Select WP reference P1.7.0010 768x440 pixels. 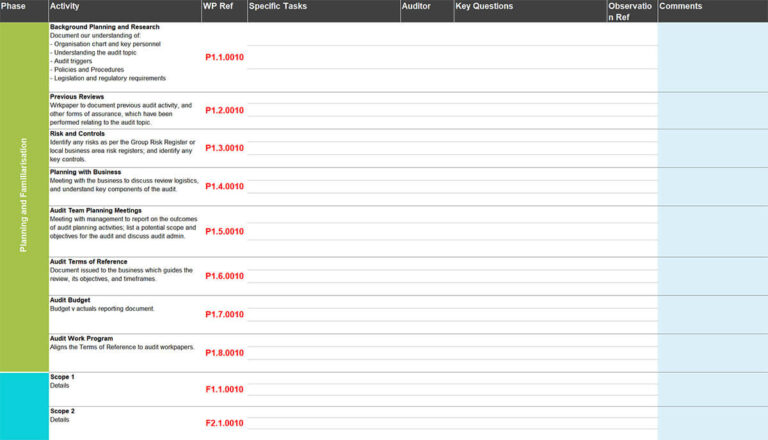[224, 314]
